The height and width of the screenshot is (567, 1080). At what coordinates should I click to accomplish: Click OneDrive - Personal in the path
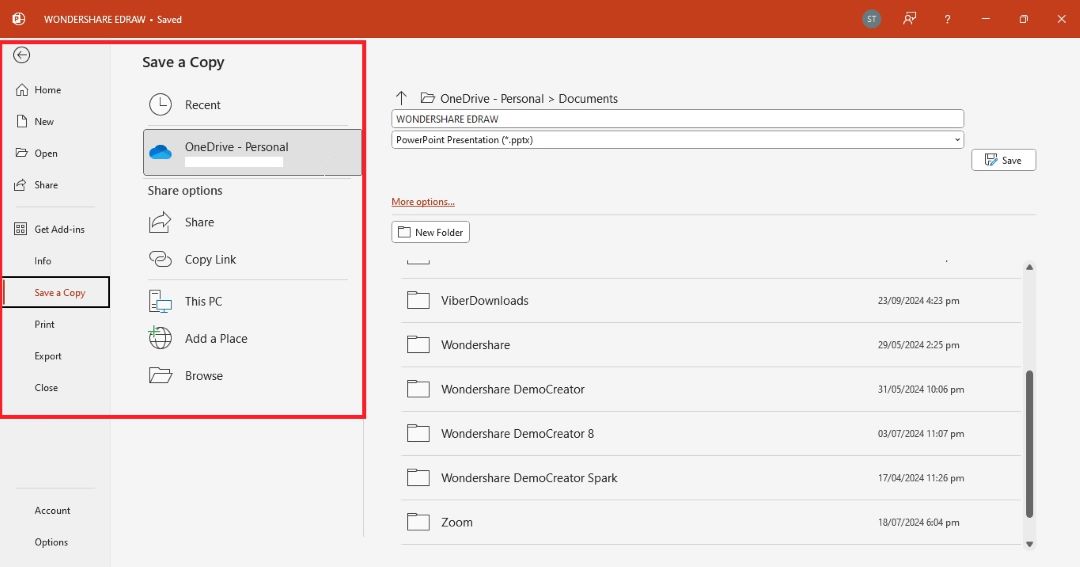(492, 99)
